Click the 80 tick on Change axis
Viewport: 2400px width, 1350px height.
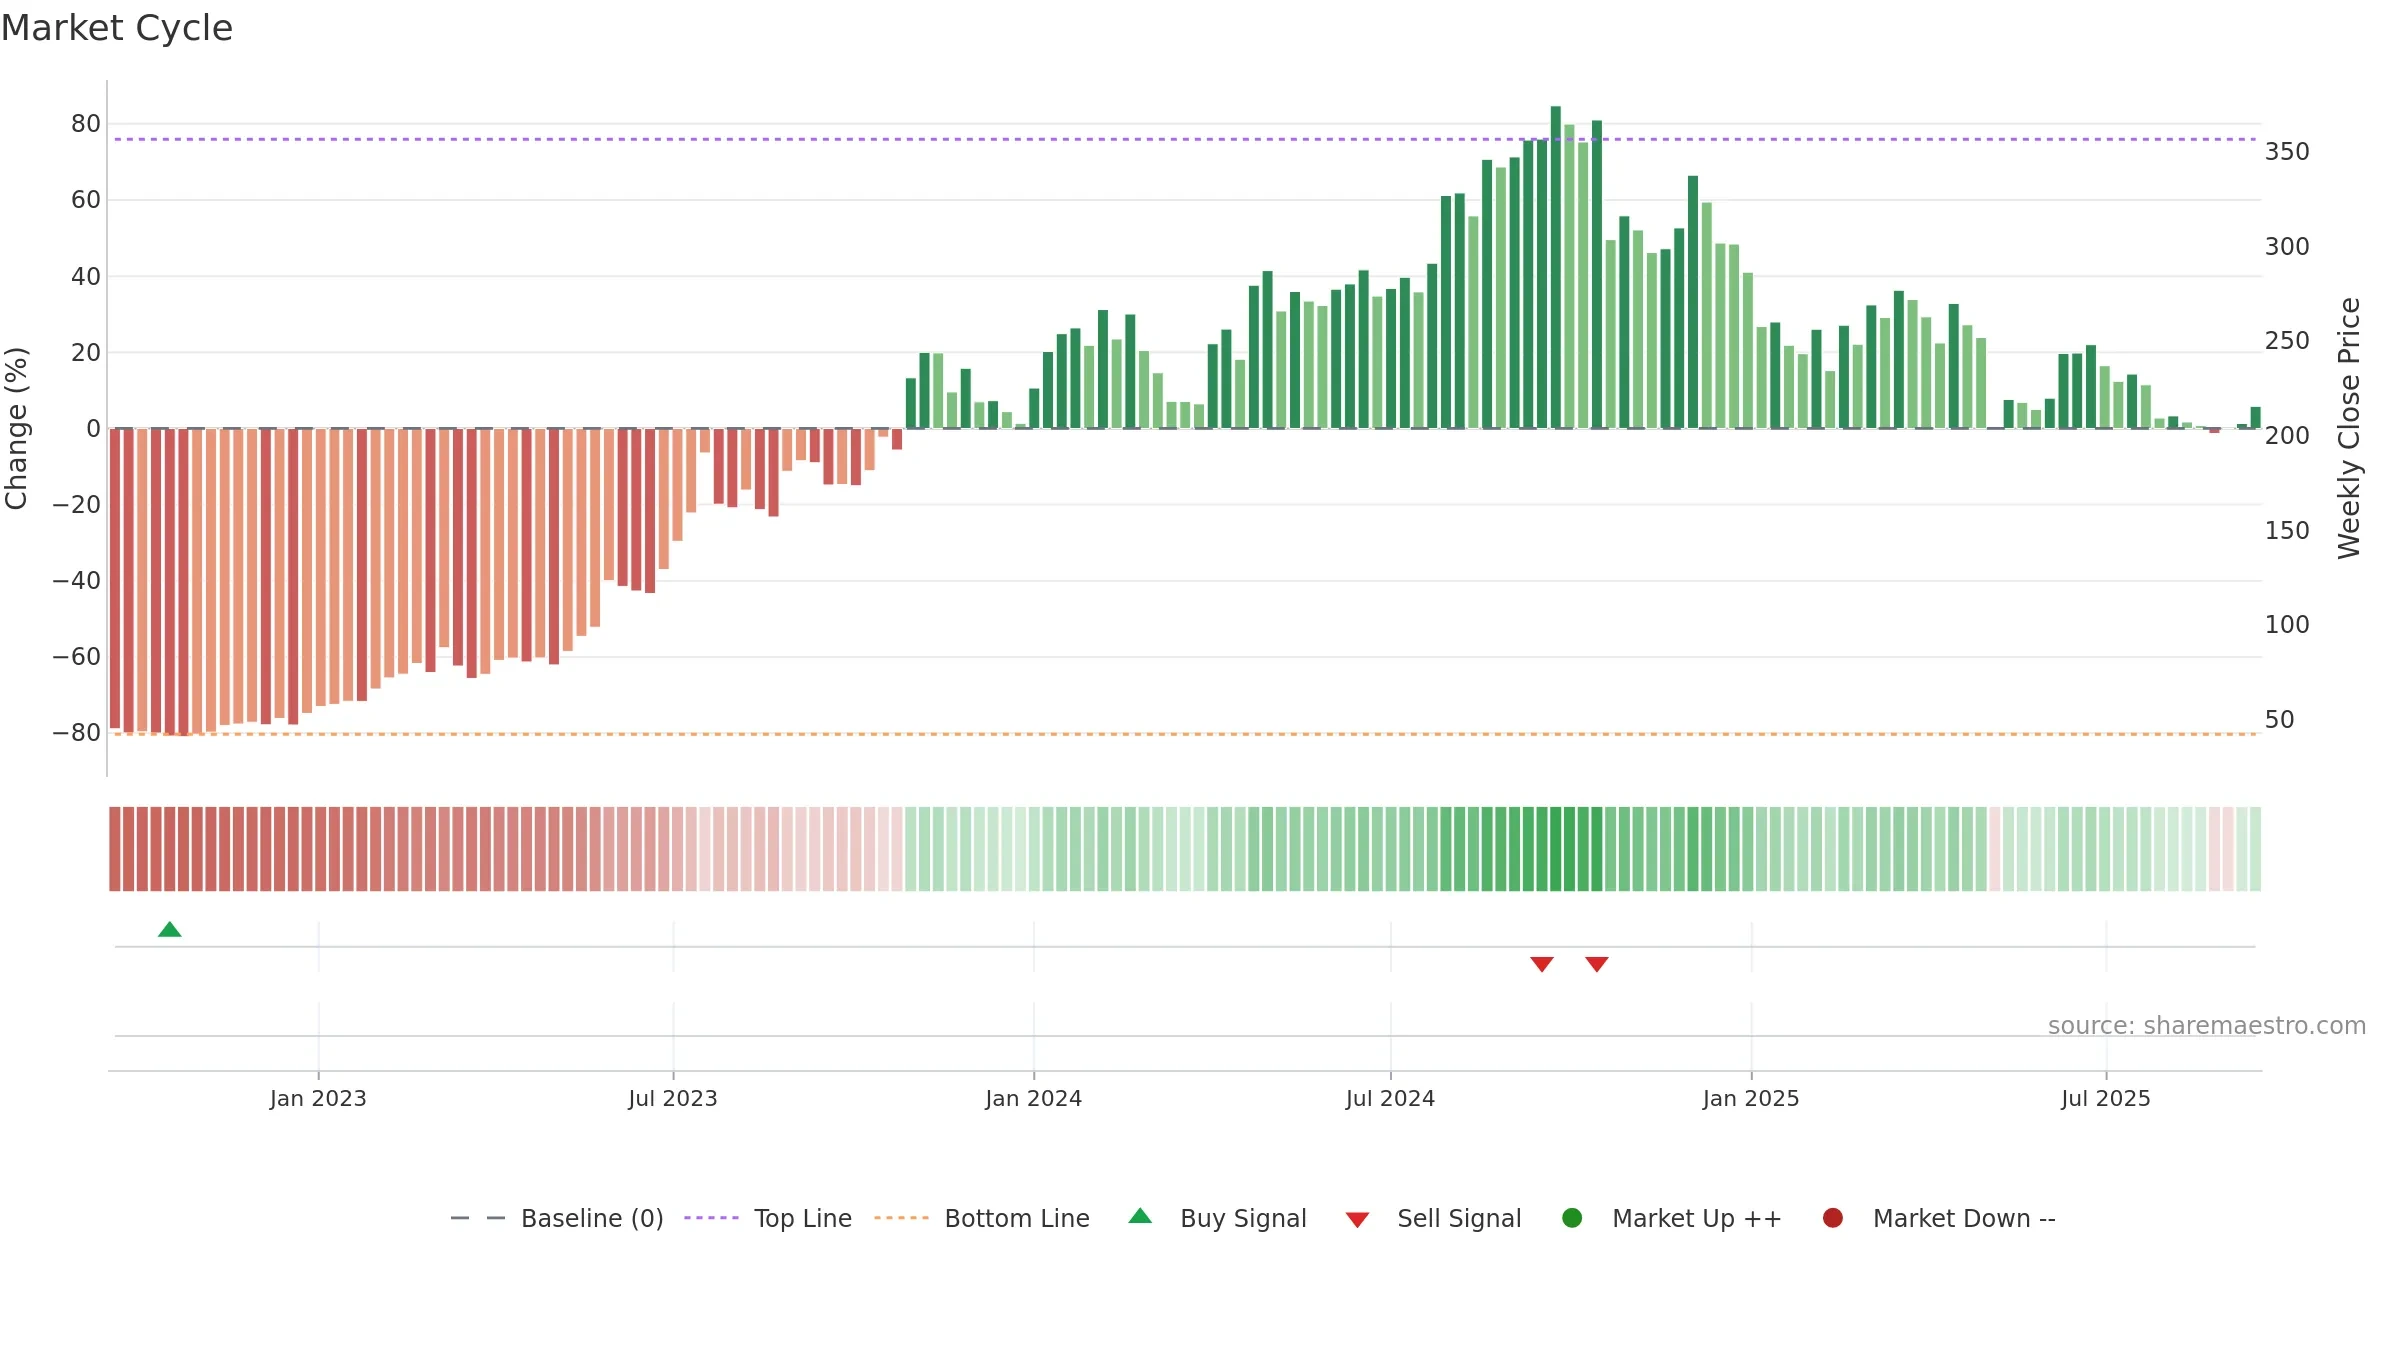(x=86, y=124)
